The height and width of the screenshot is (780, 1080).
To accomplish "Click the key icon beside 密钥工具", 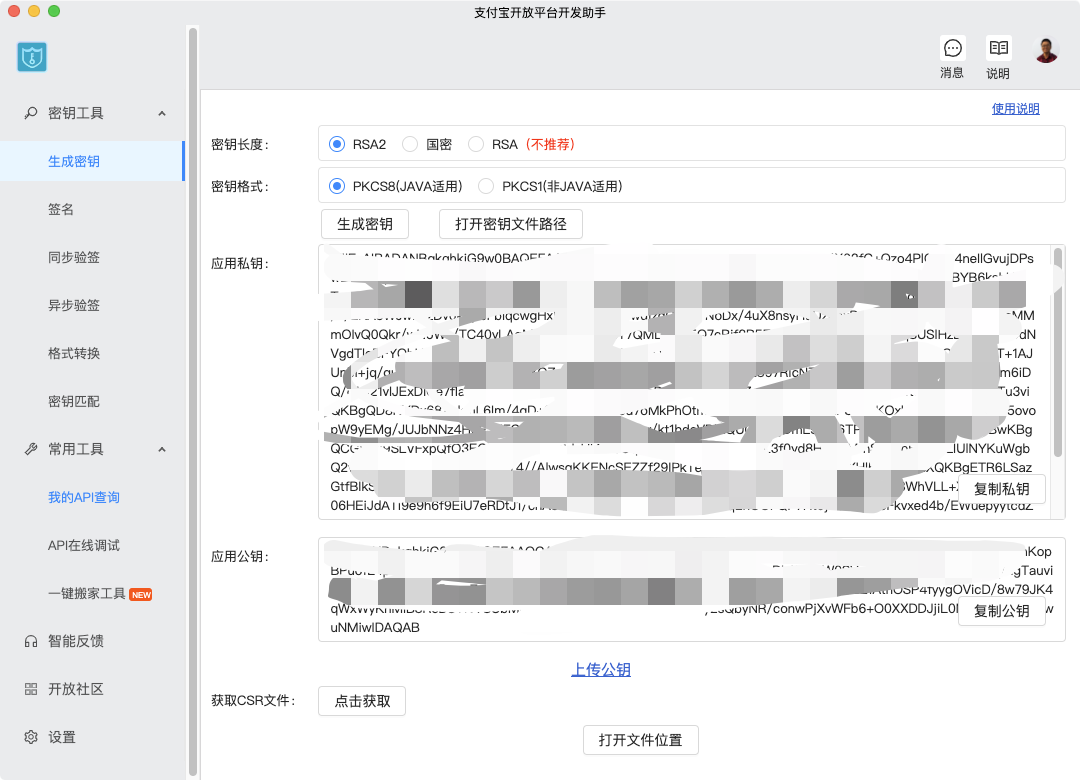I will (x=31, y=113).
